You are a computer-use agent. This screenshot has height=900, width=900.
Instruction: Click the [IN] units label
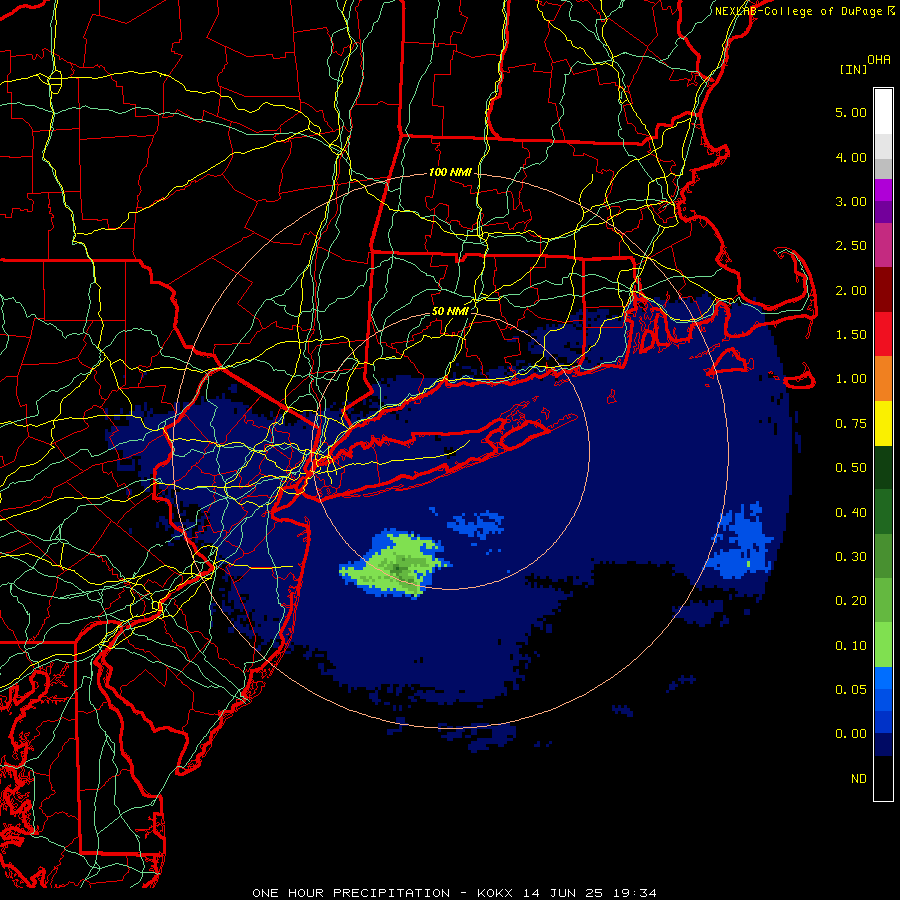coord(853,69)
